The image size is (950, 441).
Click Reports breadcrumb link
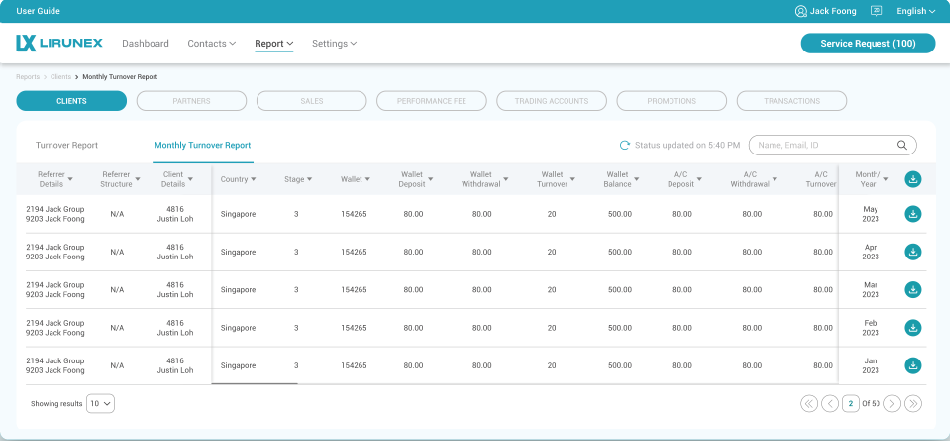coord(28,77)
